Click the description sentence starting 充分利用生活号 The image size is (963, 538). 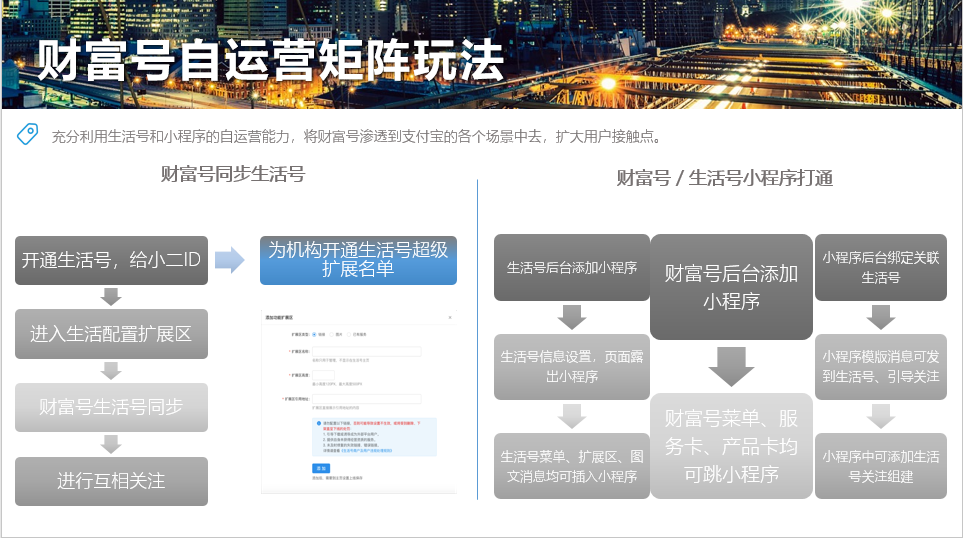358,136
